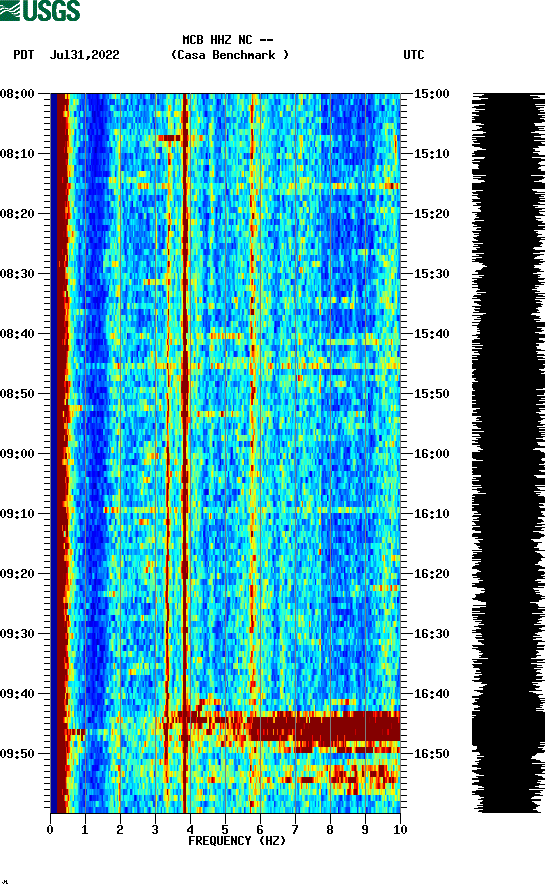The height and width of the screenshot is (893, 552).
Task: Click the '15:00' UTC time label
Action: point(431,93)
